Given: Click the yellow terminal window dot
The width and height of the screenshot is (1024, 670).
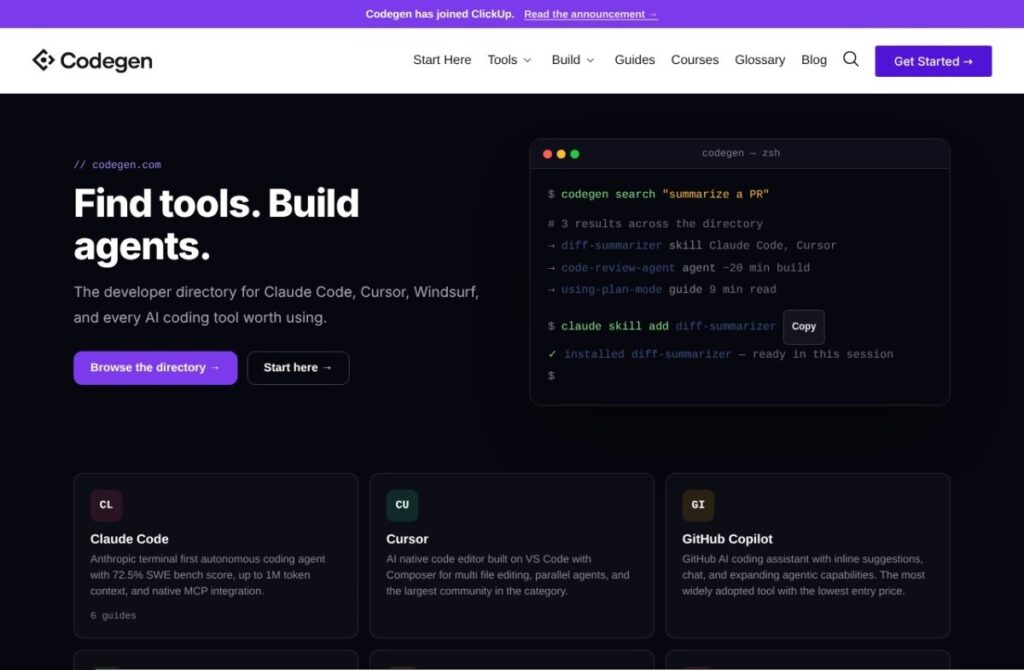Looking at the screenshot, I should (561, 154).
